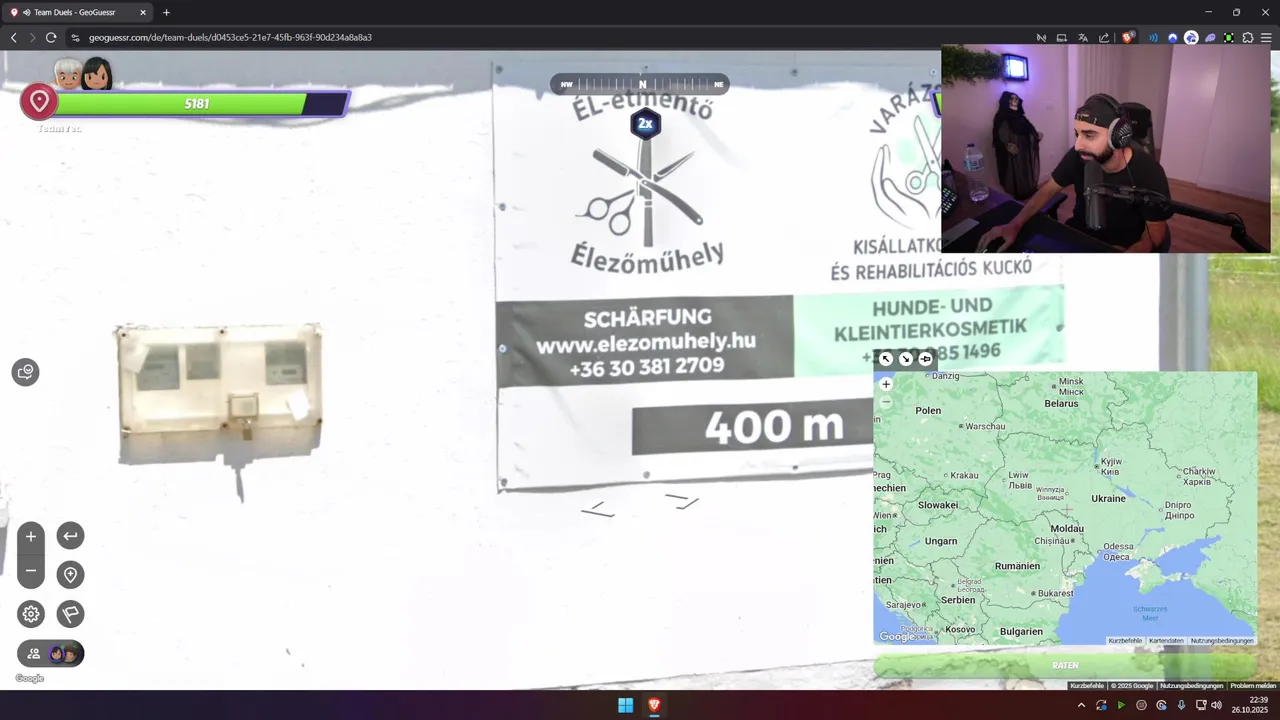Open a new browser tab

[x=166, y=13]
